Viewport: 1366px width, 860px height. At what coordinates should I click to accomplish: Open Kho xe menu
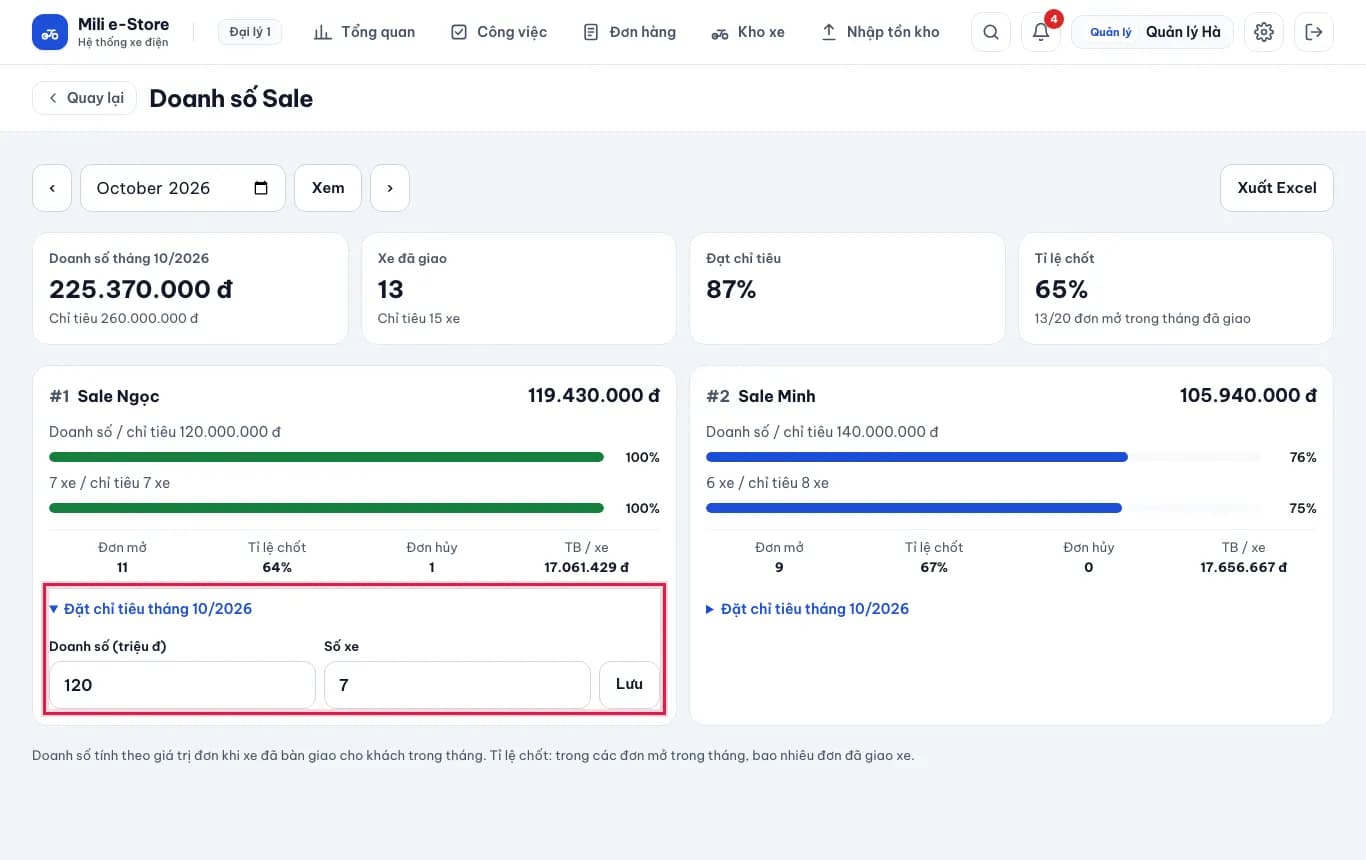[748, 32]
